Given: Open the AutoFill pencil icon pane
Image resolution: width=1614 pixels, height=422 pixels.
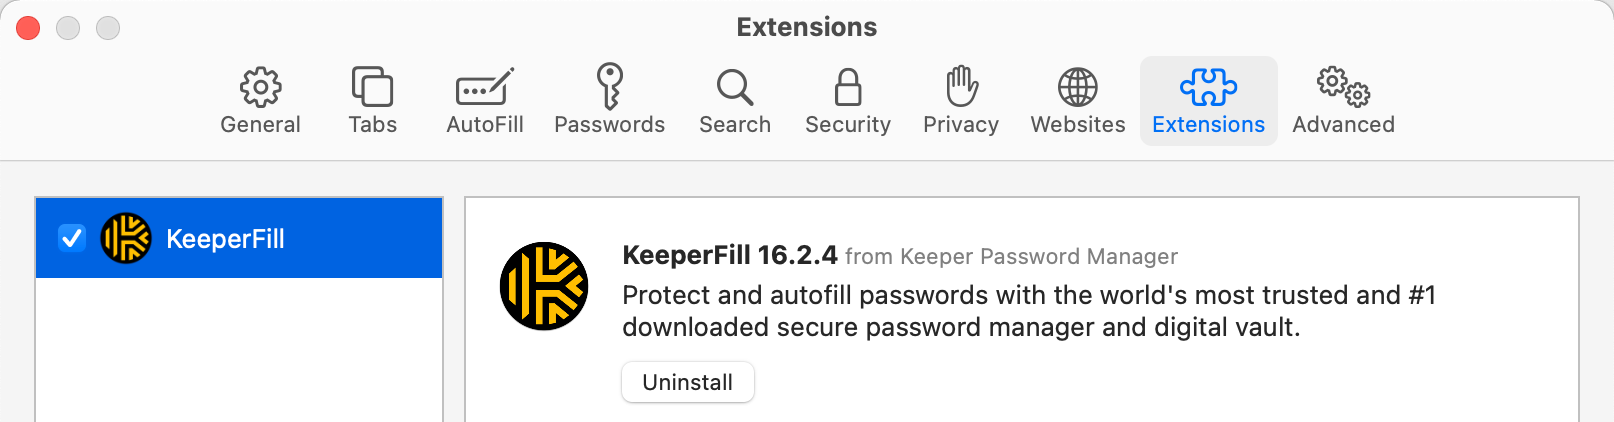Looking at the screenshot, I should (485, 87).
